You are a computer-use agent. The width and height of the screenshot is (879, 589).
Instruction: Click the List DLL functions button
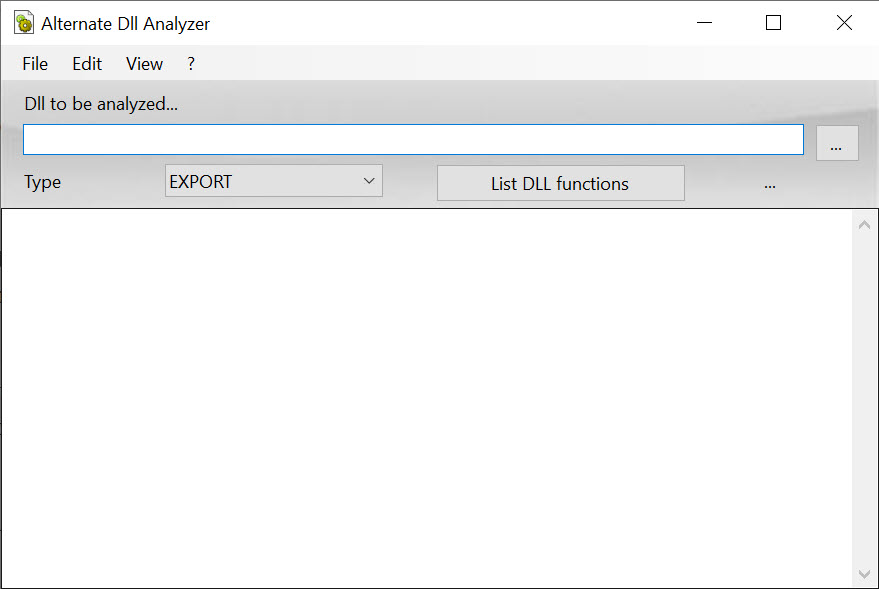pos(561,183)
